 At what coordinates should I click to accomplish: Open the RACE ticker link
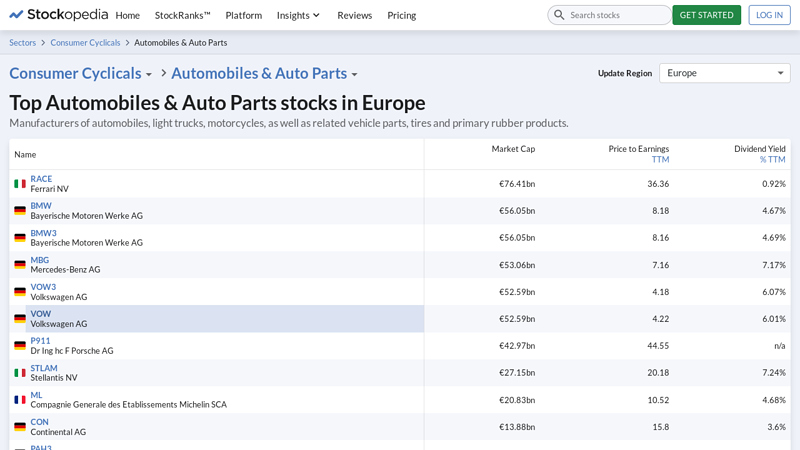(x=41, y=179)
